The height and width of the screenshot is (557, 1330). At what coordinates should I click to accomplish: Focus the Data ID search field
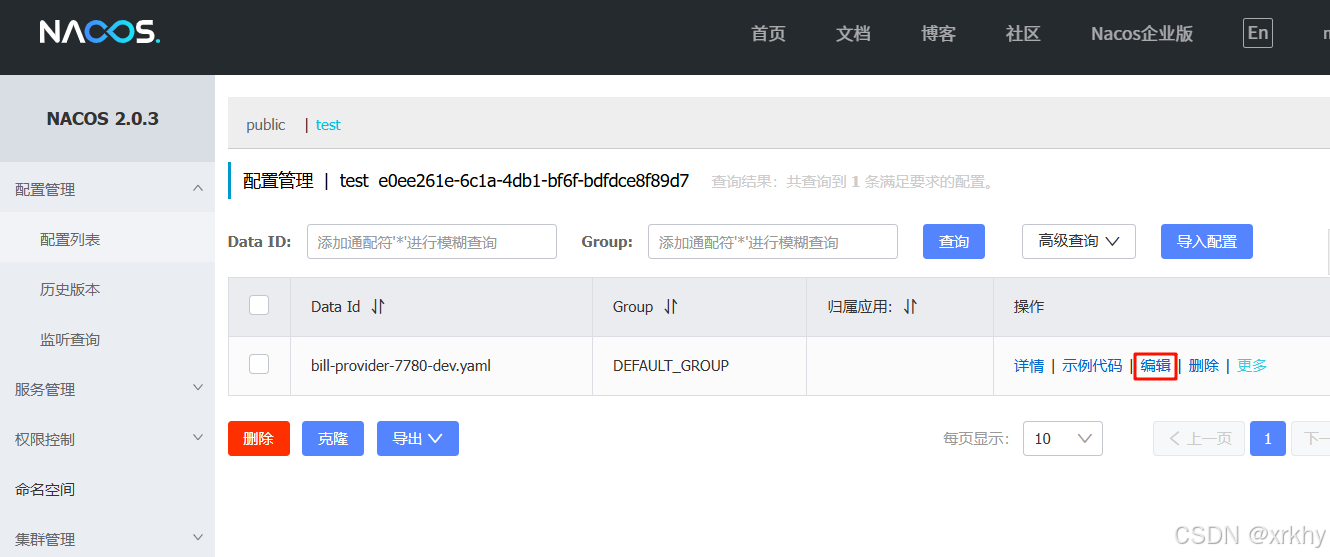[x=432, y=242]
